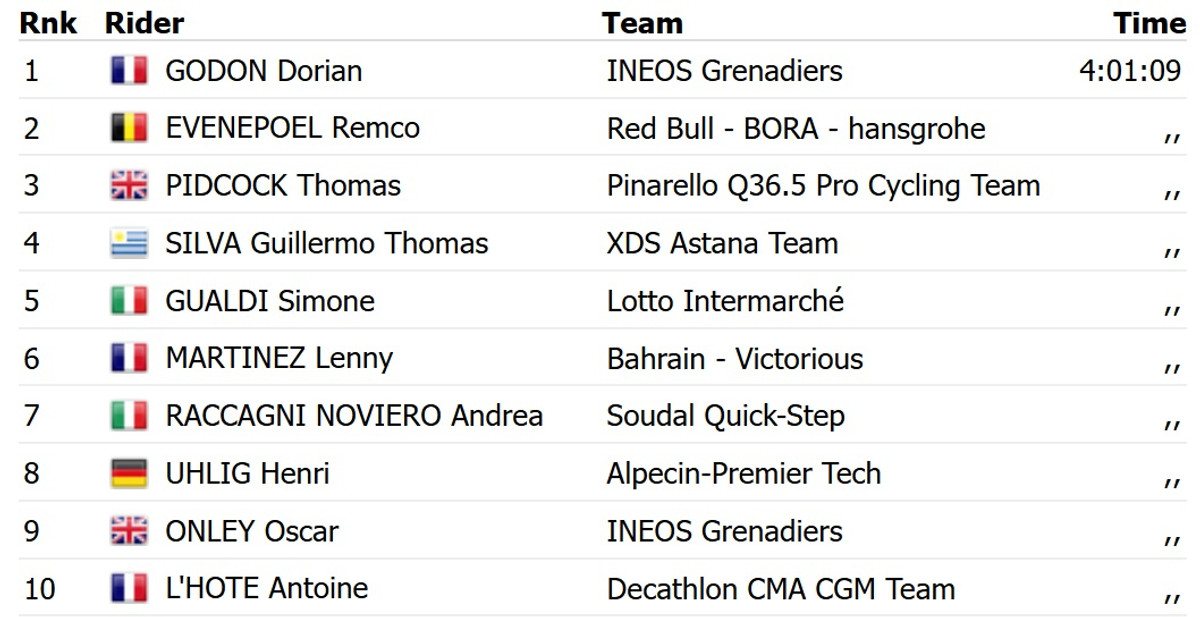Viewport: 1200px width, 617px height.
Task: Select rider RACCAGNI NOVIERO Andrea
Action: click(354, 416)
